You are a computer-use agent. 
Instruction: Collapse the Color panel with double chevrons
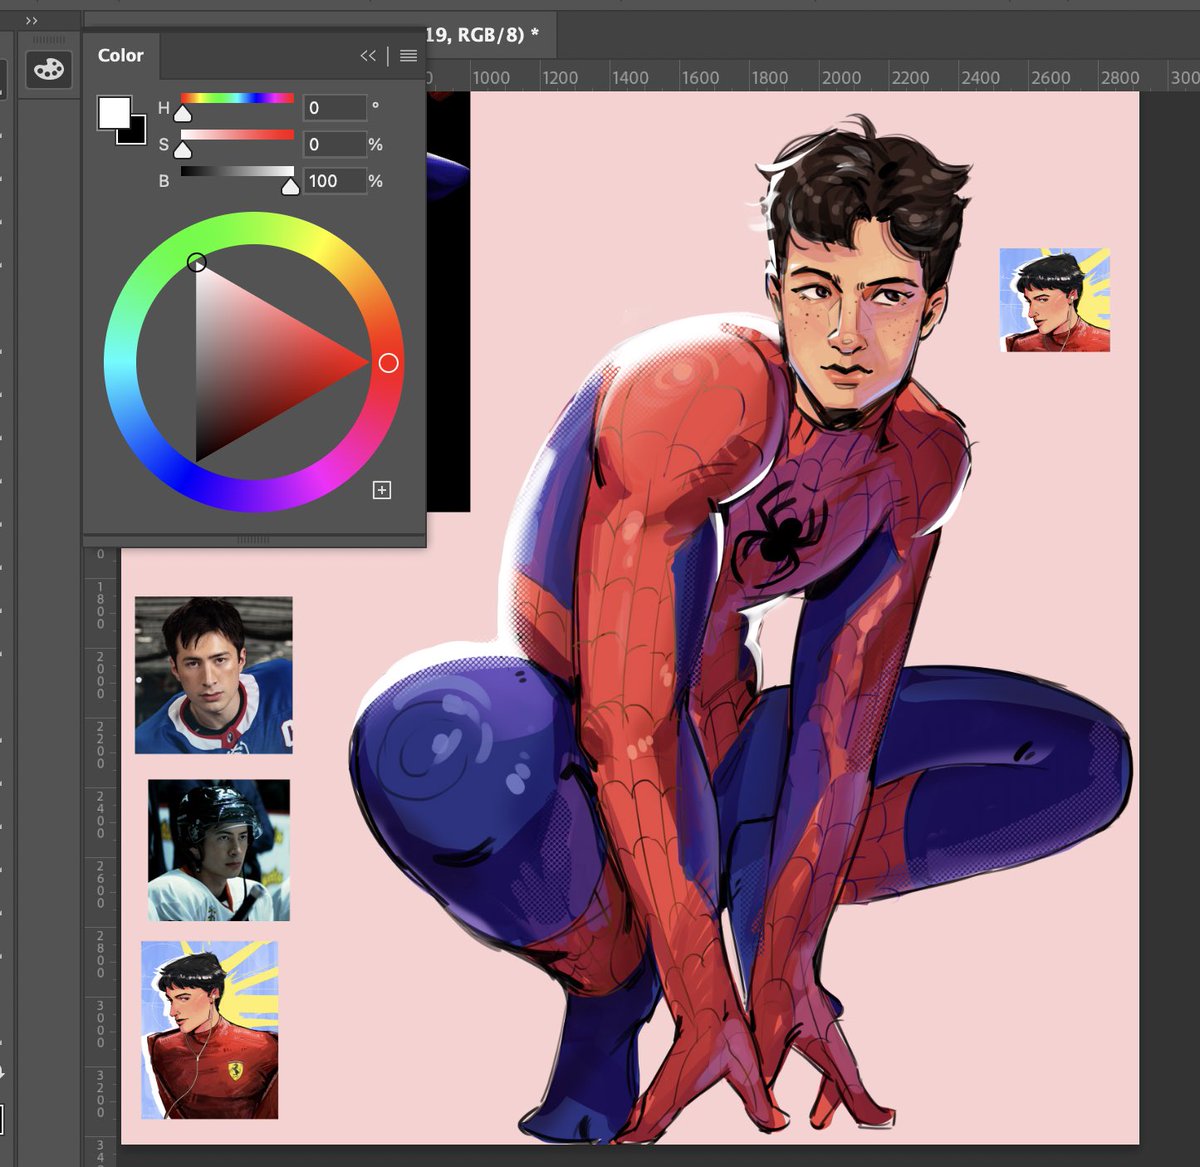(368, 56)
